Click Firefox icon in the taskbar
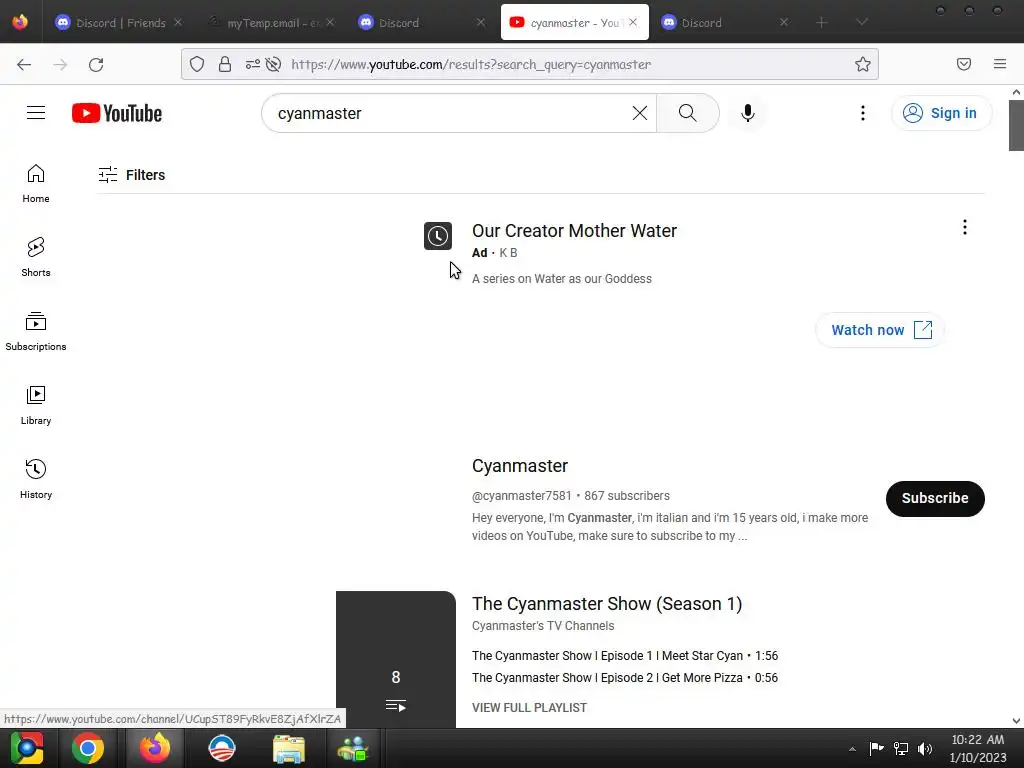 (x=155, y=748)
